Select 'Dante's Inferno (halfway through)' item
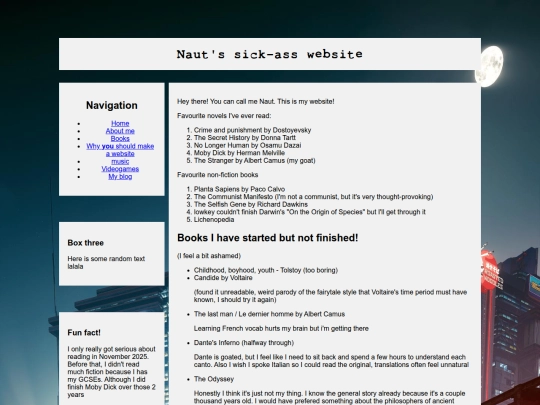The height and width of the screenshot is (405, 540). pos(243,342)
